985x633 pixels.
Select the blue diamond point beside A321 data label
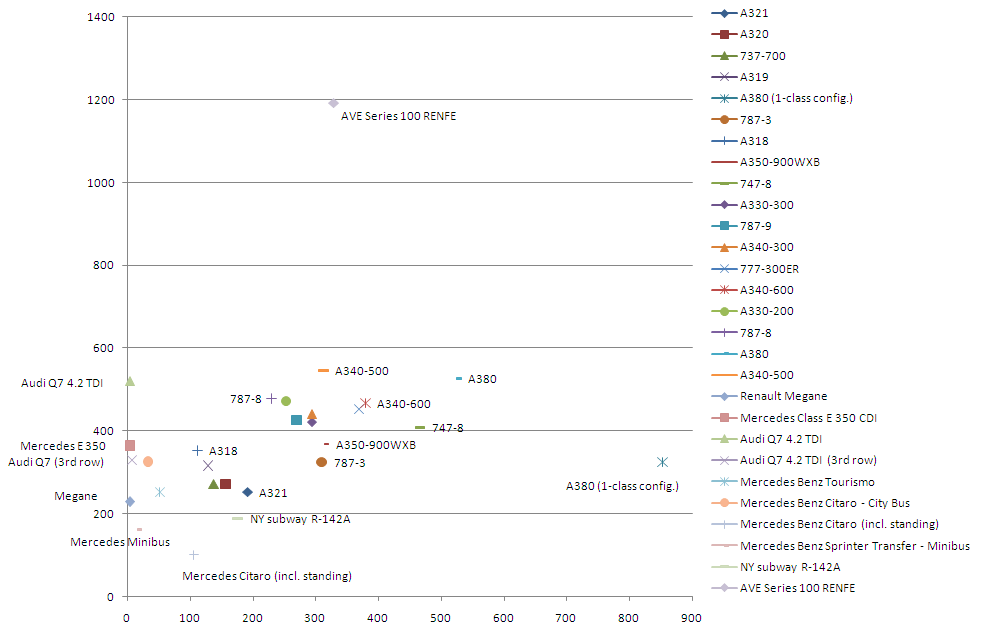(x=247, y=492)
